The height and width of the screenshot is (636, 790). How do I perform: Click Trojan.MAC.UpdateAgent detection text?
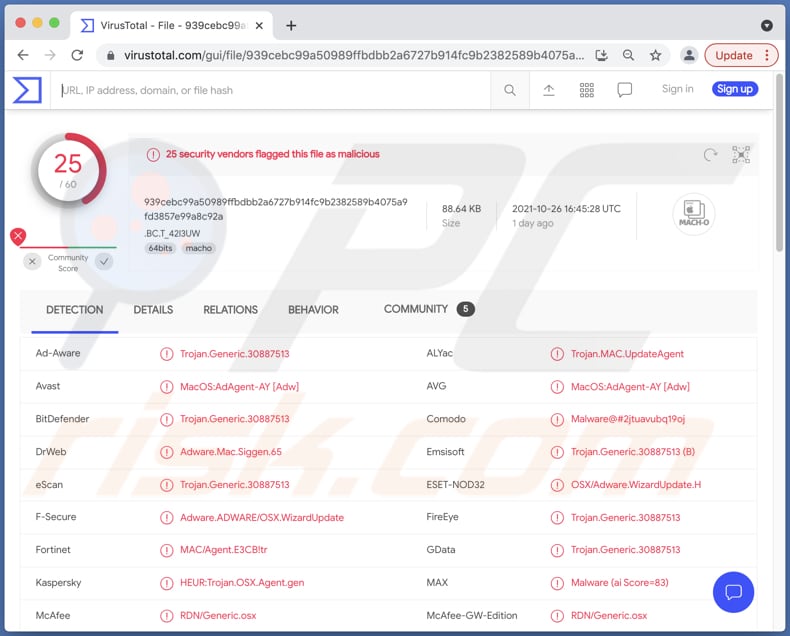pyautogui.click(x=627, y=354)
